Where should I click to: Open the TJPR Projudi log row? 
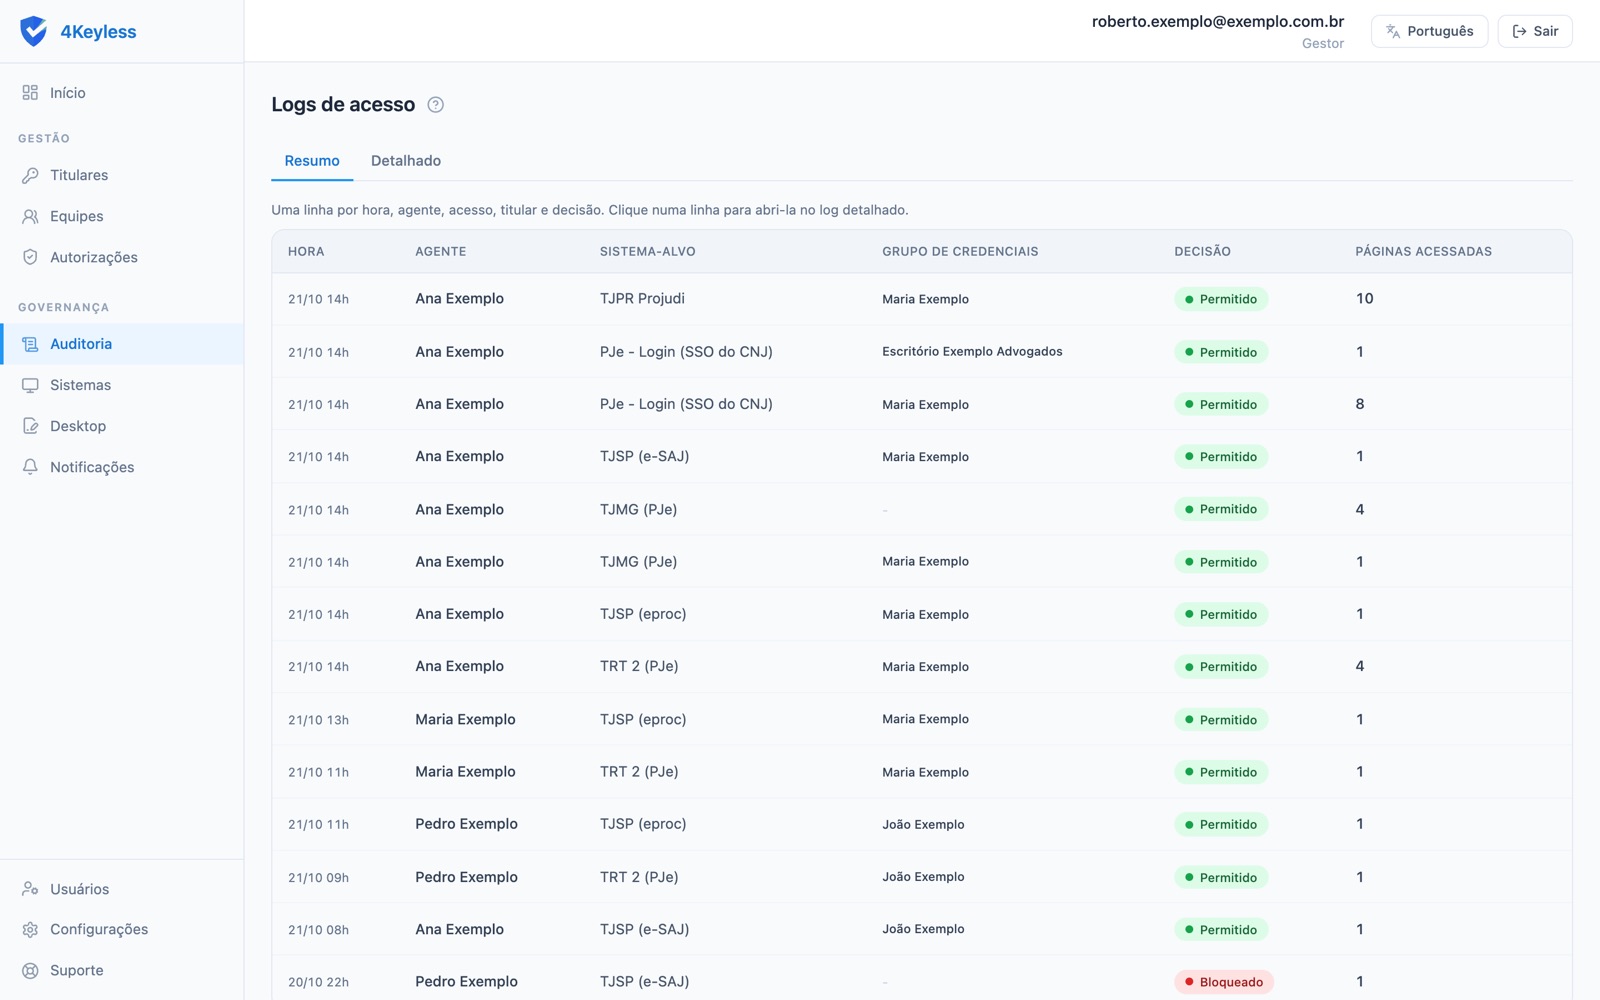[922, 299]
